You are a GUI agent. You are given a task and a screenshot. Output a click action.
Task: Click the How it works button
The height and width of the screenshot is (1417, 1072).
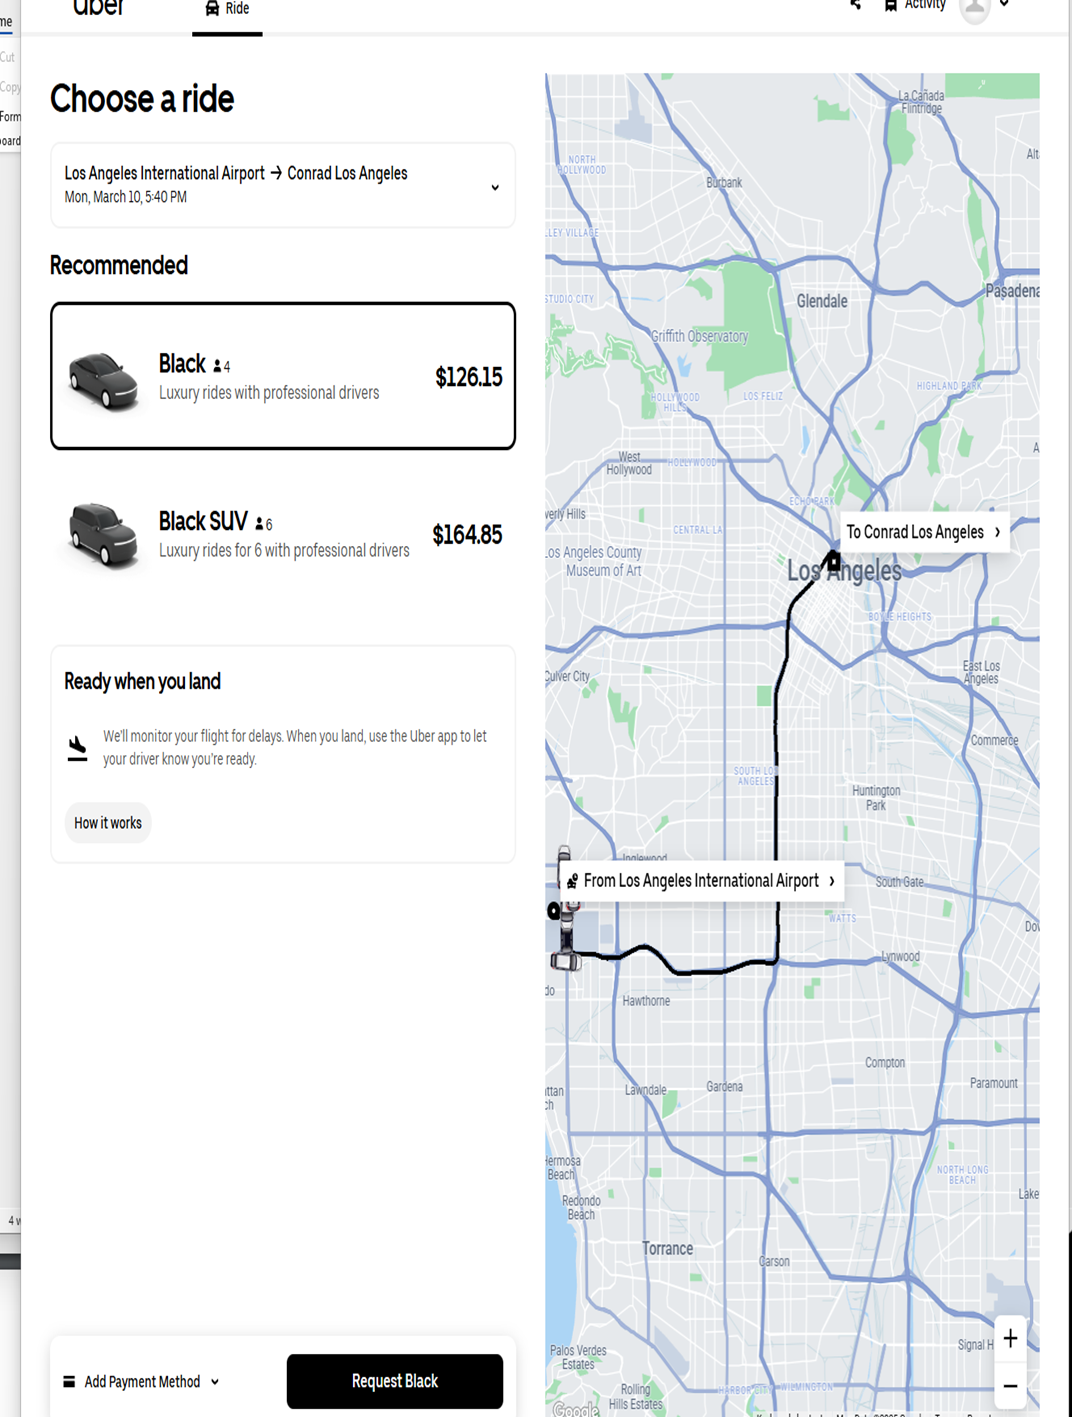pos(108,823)
